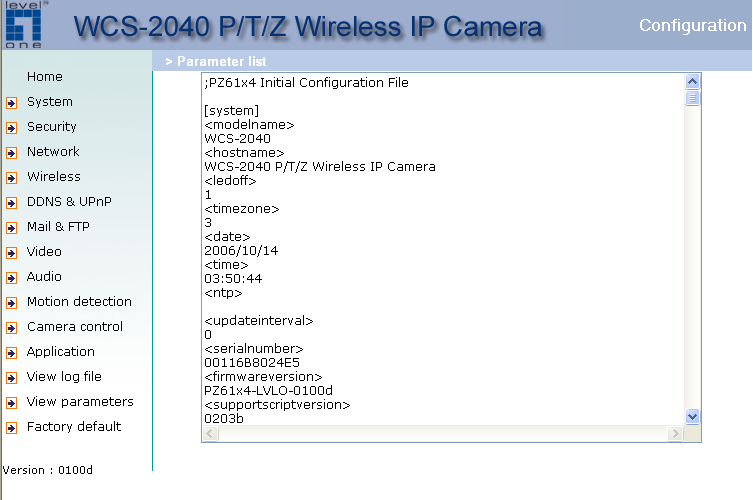Click the serial number 00116B8024E5
Image resolution: width=753 pixels, height=500 pixels.
point(252,363)
